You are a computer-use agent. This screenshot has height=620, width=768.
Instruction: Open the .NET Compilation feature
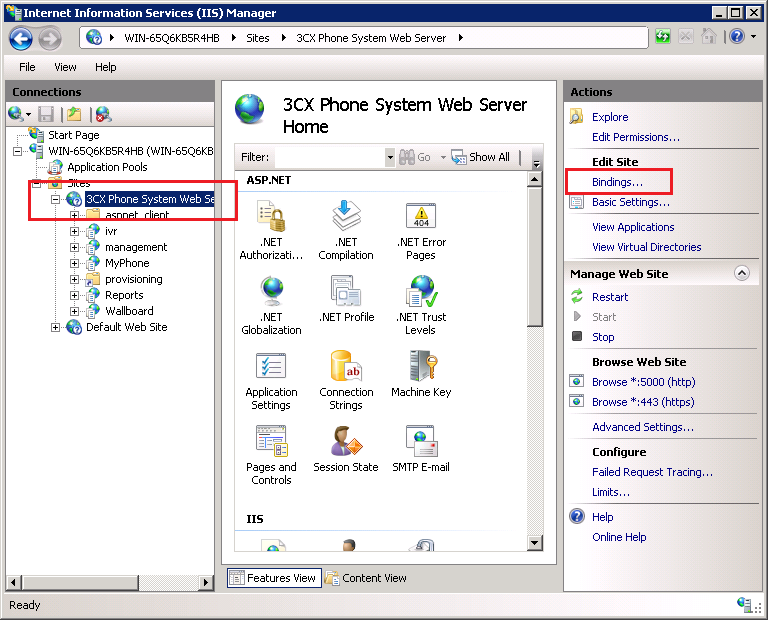(346, 230)
